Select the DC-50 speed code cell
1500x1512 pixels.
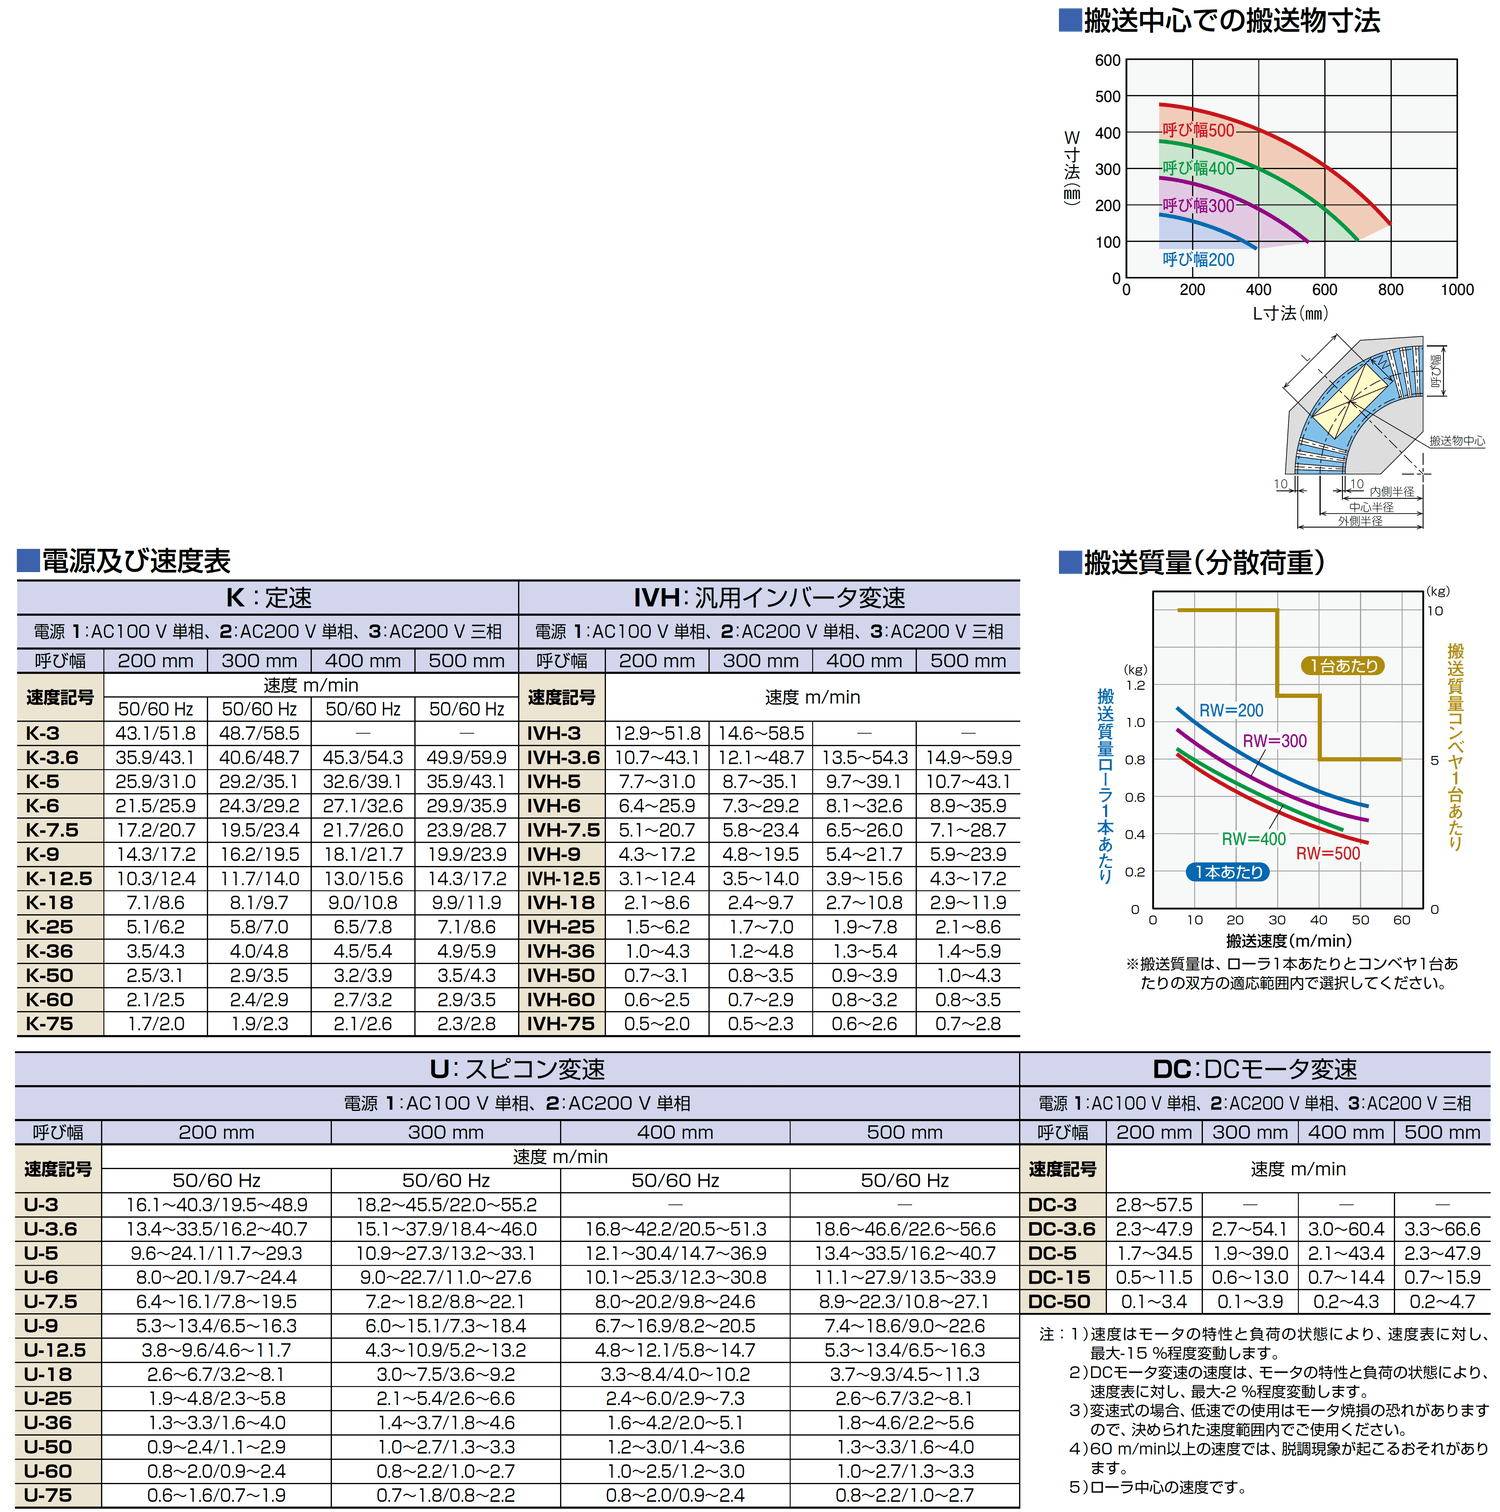coord(1063,1302)
